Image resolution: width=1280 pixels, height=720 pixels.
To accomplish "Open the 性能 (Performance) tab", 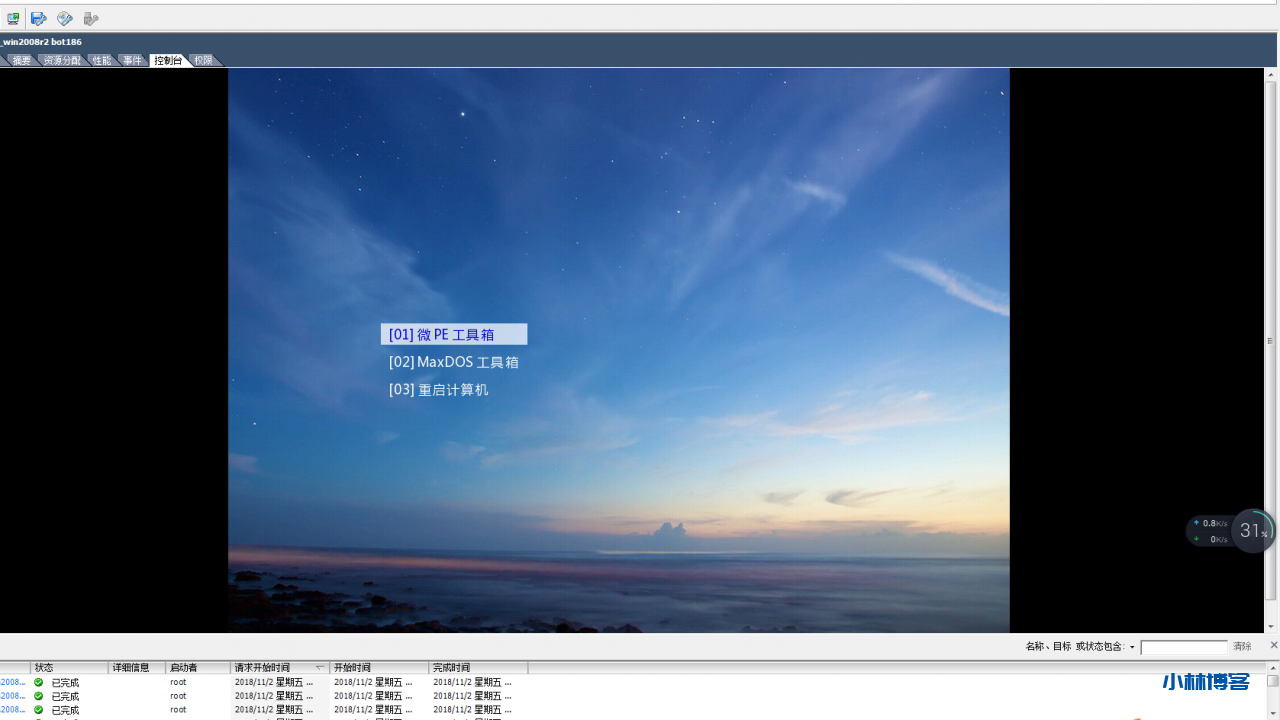I will [x=102, y=61].
